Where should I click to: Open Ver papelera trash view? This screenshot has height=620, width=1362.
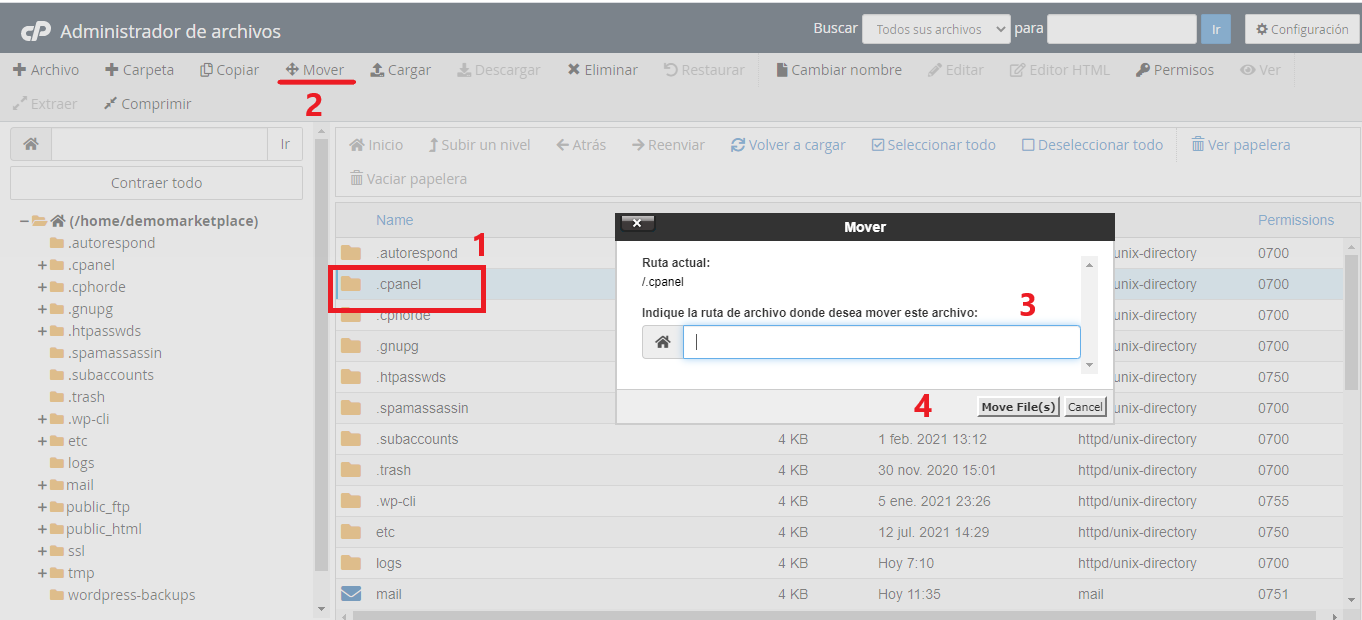coord(1197,145)
